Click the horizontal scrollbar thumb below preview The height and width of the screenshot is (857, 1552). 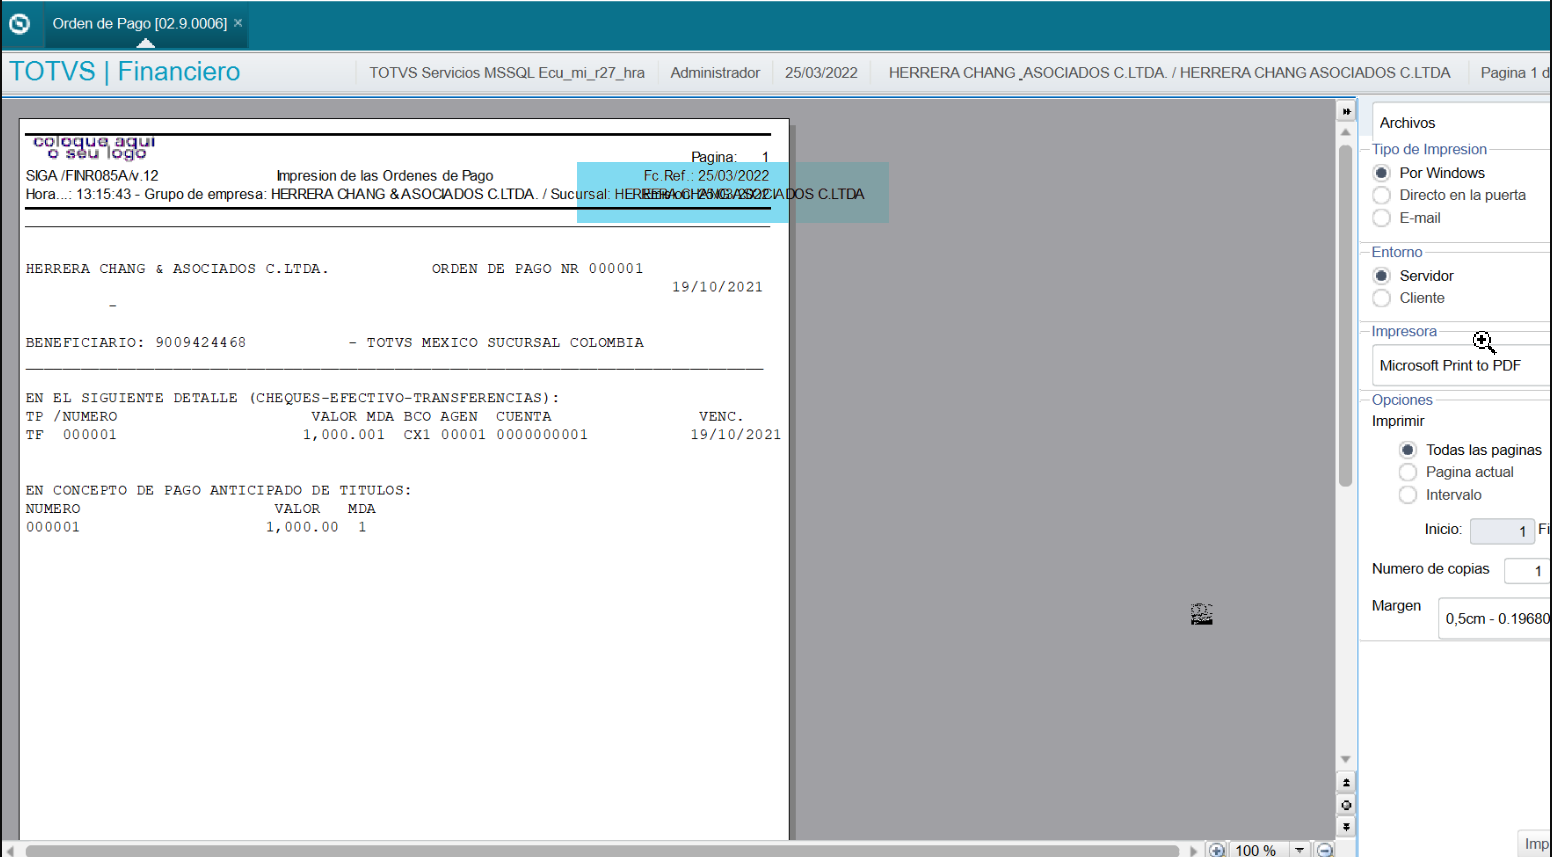pyautogui.click(x=602, y=851)
